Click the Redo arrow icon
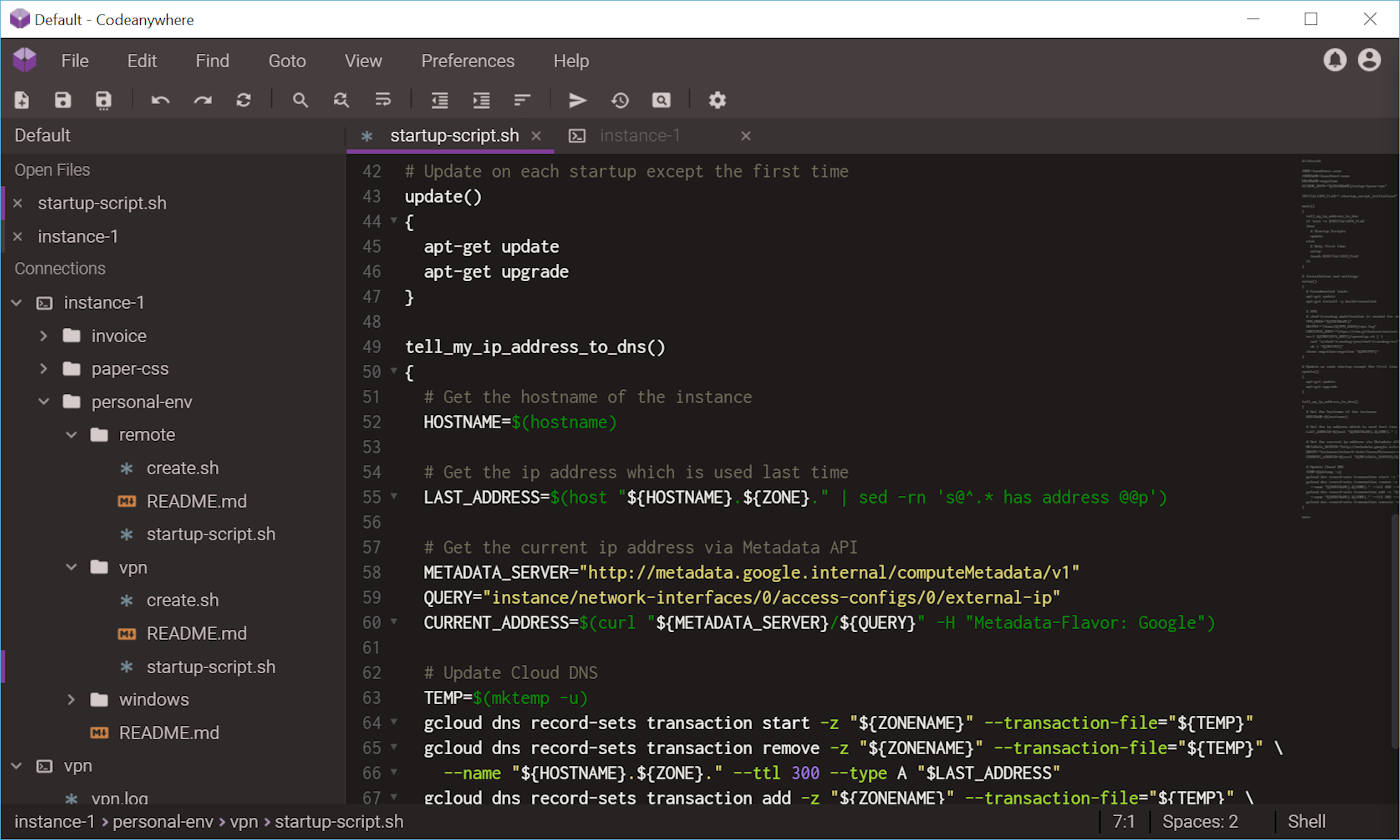Image resolution: width=1400 pixels, height=840 pixels. (x=203, y=100)
